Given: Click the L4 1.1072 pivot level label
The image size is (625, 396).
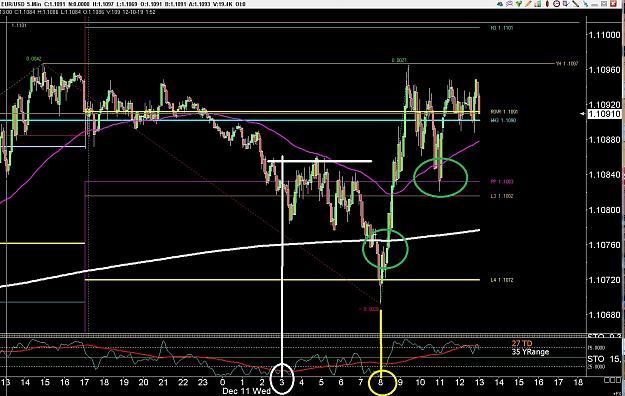Looking at the screenshot, I should click(502, 280).
